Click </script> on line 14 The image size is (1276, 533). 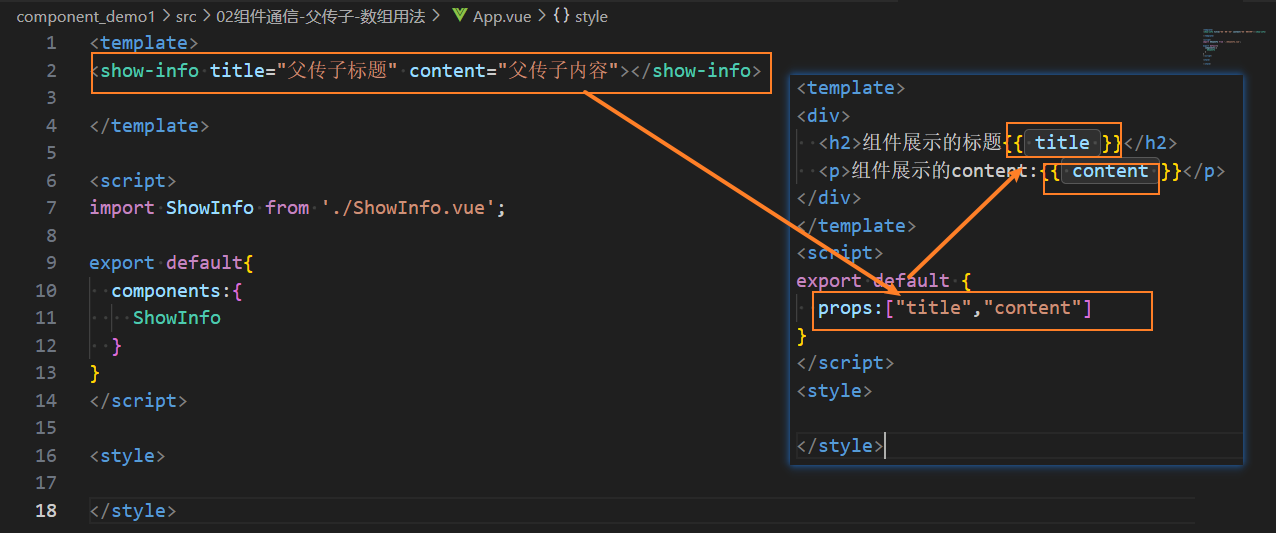pos(138,400)
